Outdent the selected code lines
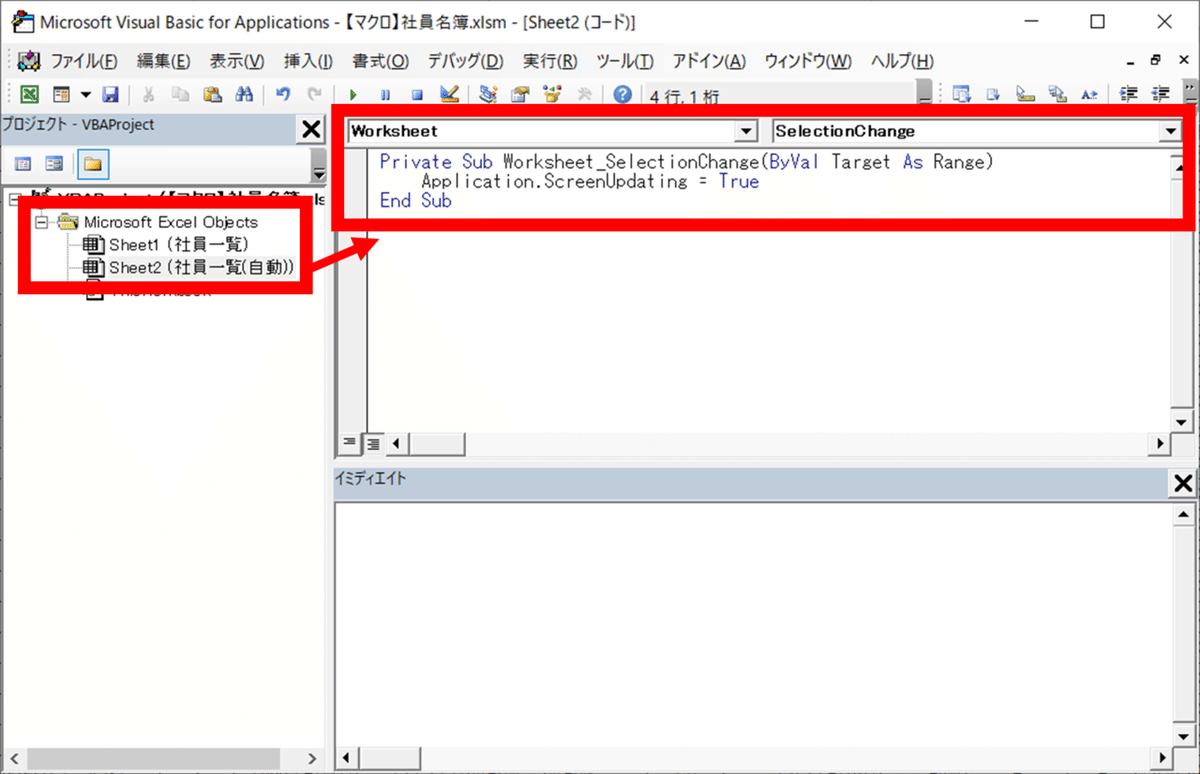The image size is (1200, 774). (x=1161, y=95)
